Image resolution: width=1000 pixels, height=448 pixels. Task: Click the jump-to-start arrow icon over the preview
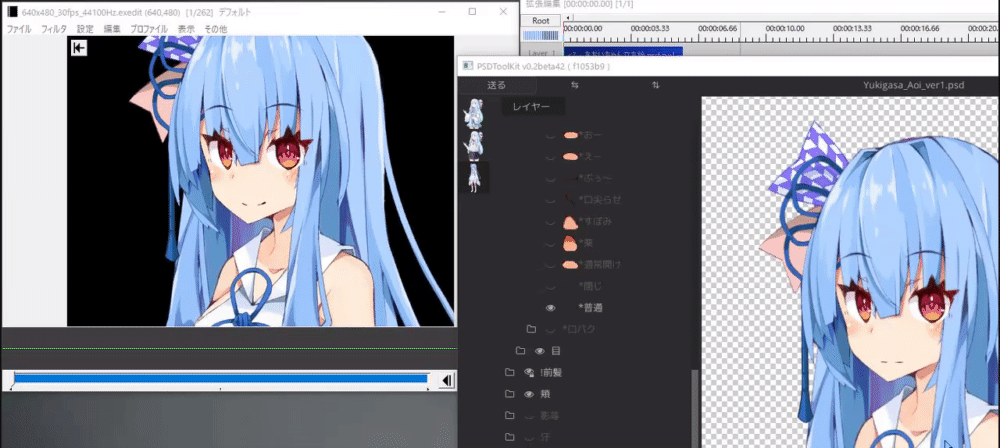point(79,48)
